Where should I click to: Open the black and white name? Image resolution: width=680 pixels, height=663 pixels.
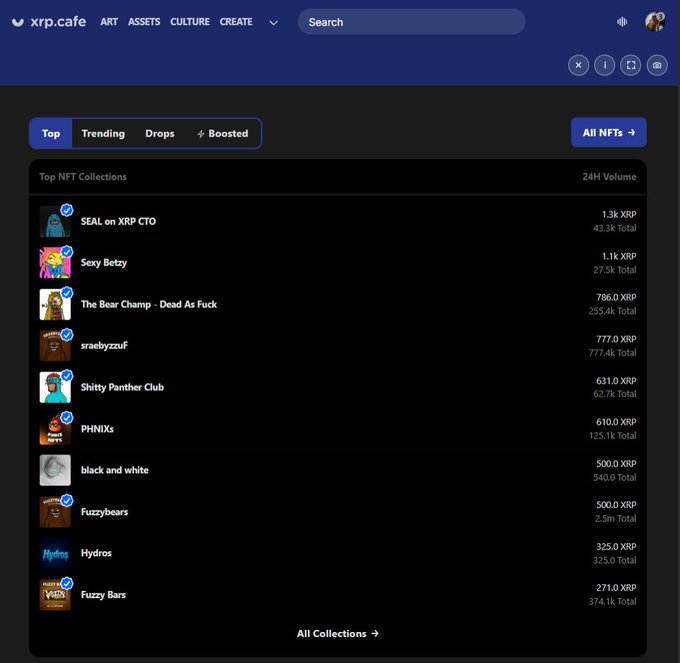pyautogui.click(x=114, y=470)
